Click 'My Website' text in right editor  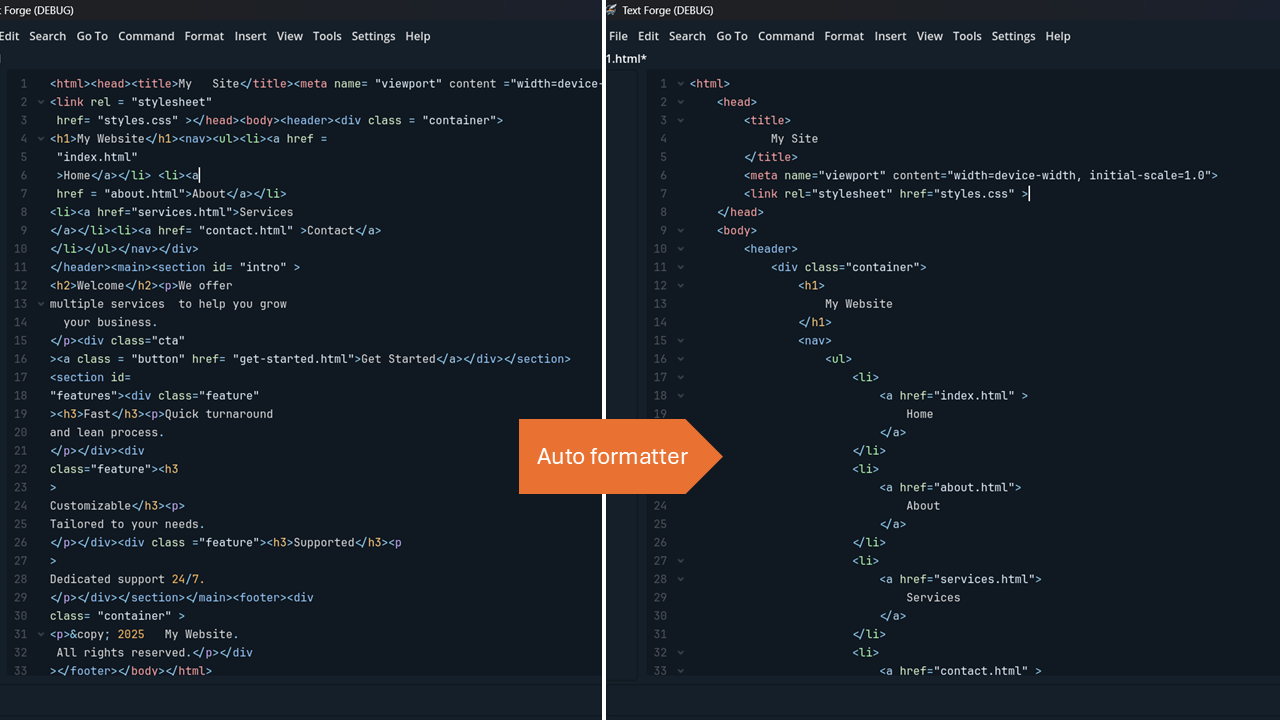pyautogui.click(x=858, y=304)
